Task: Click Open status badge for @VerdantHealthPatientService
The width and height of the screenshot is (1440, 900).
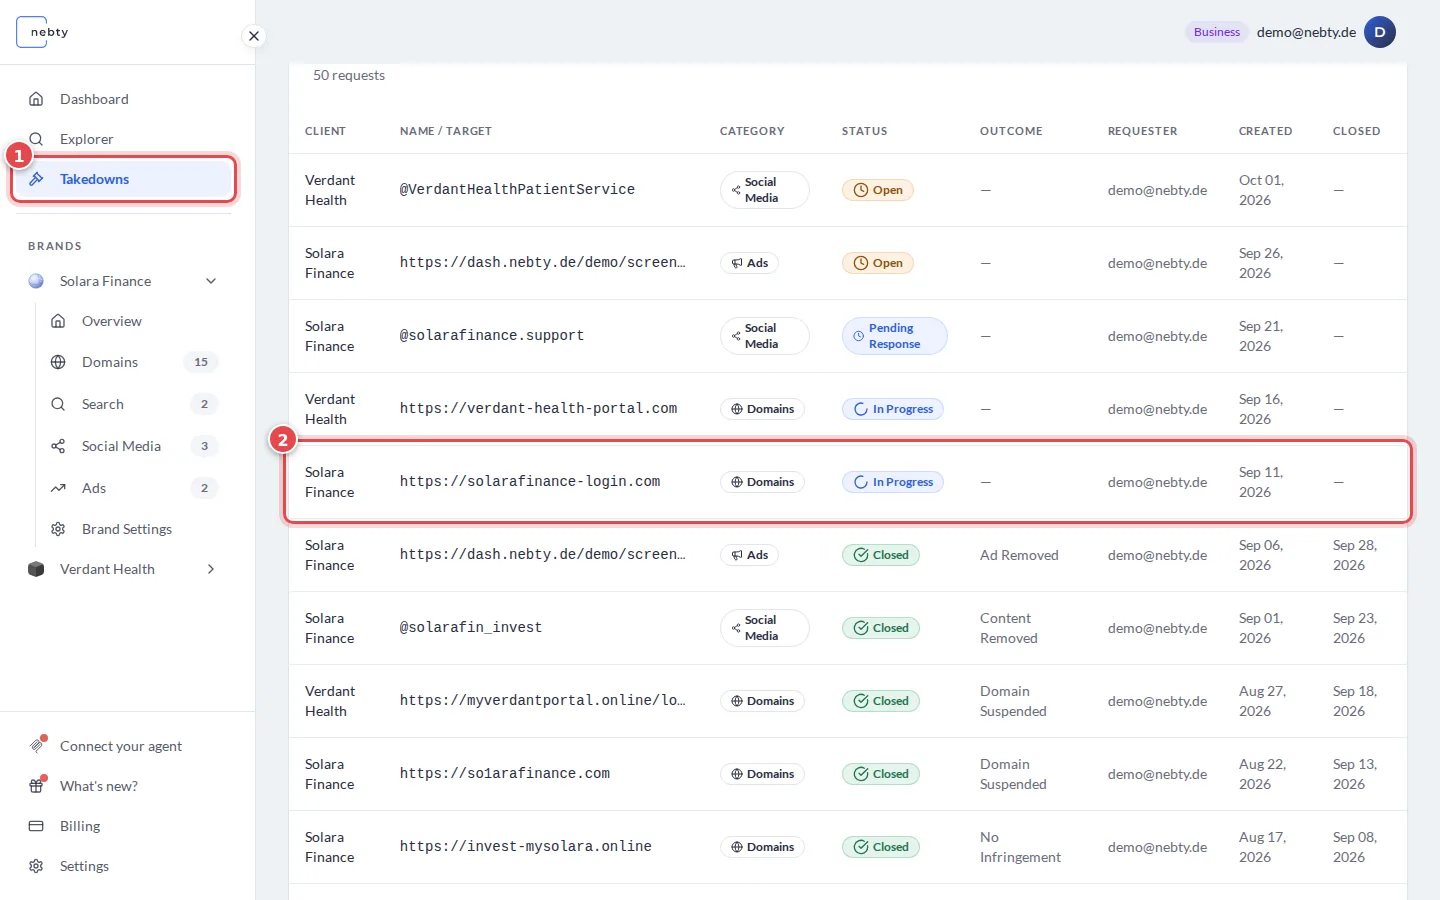Action: coord(878,190)
